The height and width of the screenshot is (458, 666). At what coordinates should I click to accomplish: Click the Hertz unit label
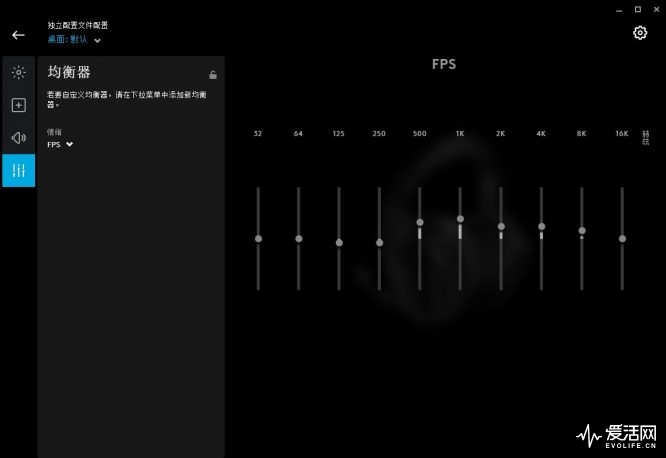tap(646, 138)
